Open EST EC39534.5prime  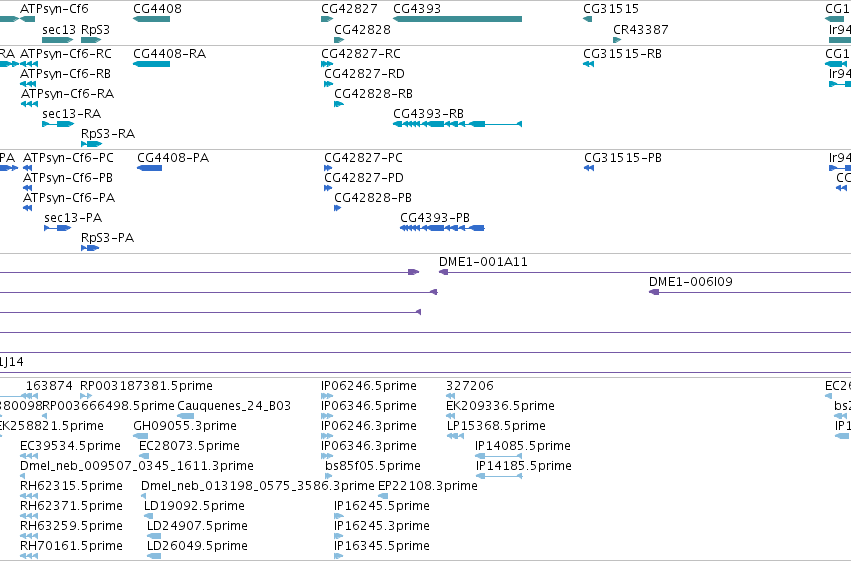click(x=70, y=446)
